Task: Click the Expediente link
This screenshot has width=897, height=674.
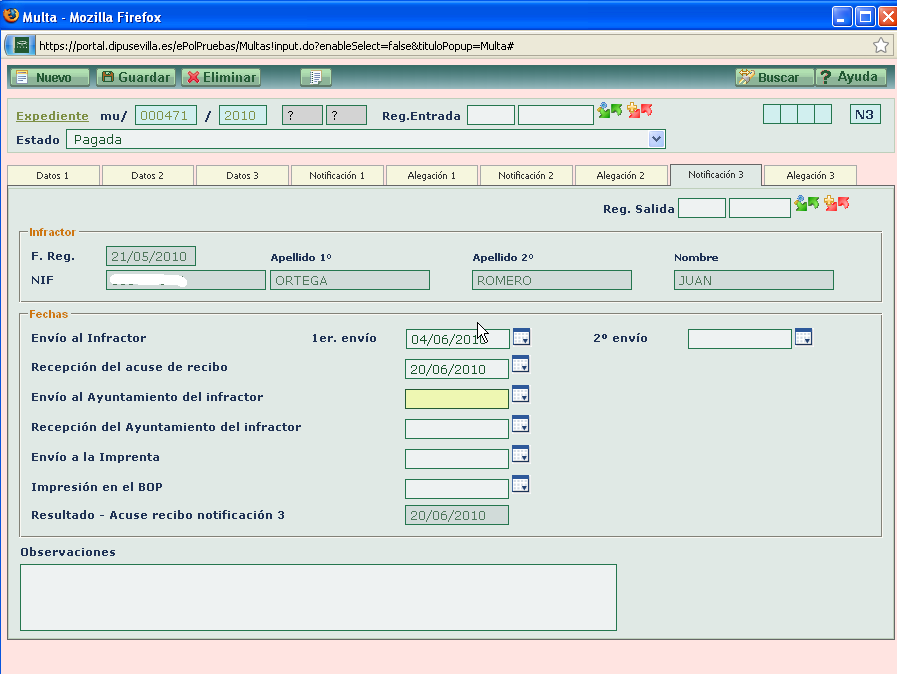Action: click(52, 116)
